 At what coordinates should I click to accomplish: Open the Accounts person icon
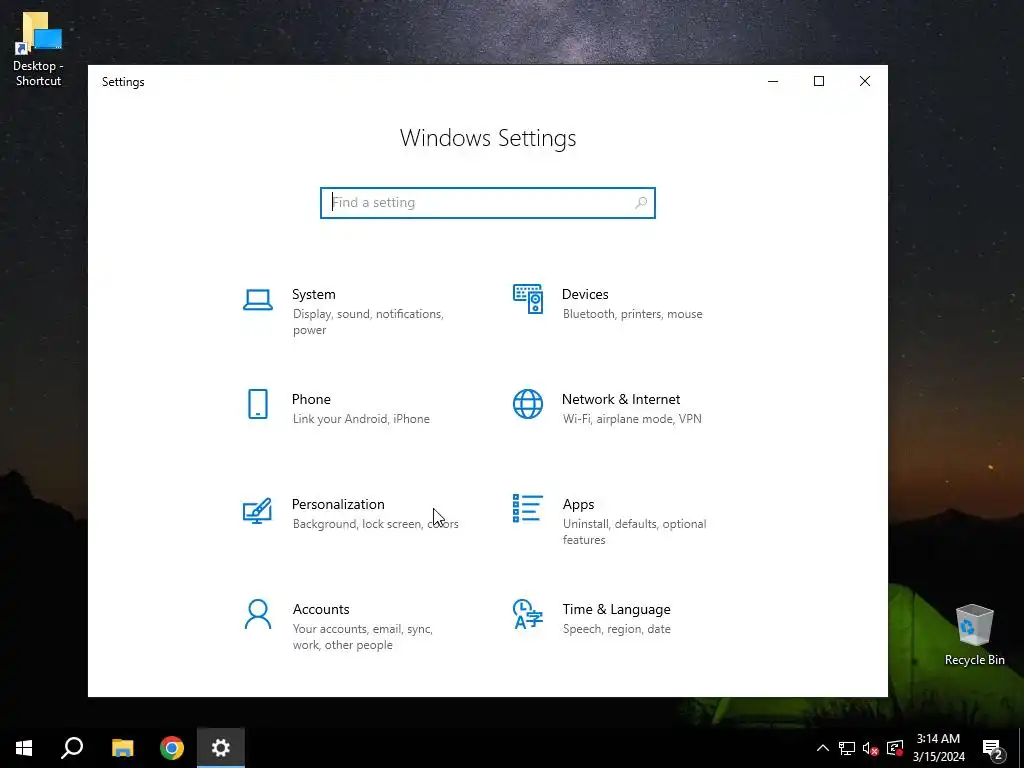click(258, 615)
